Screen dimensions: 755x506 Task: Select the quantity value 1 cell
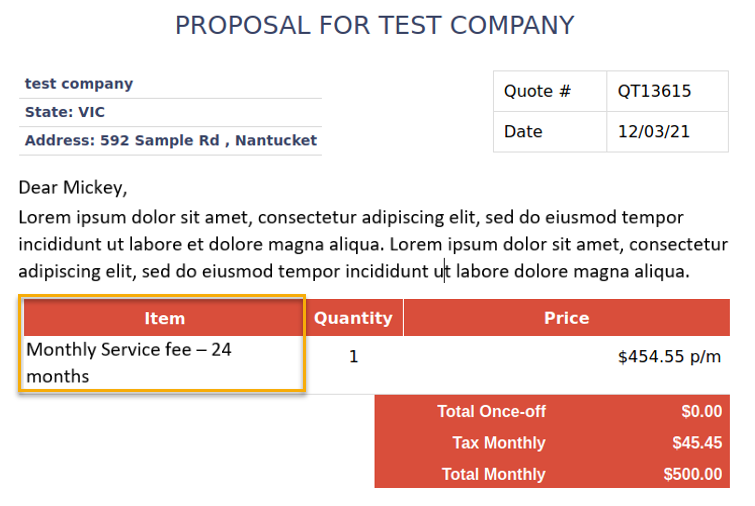[x=353, y=356]
